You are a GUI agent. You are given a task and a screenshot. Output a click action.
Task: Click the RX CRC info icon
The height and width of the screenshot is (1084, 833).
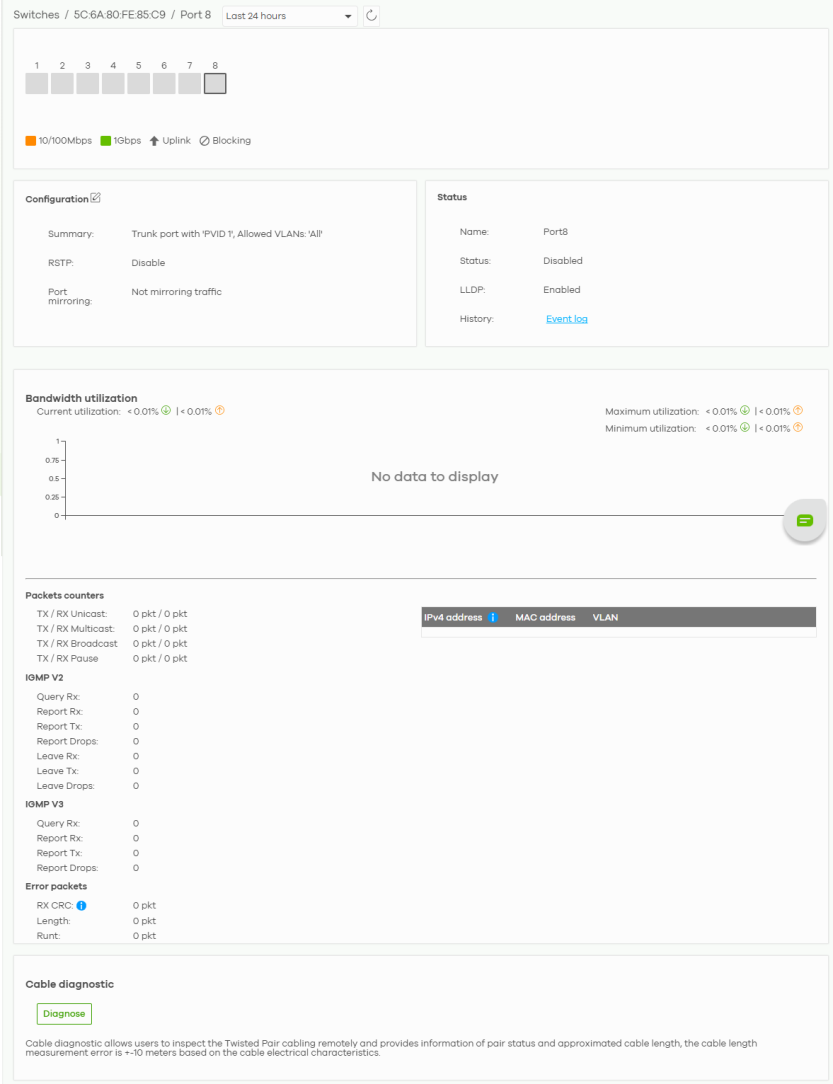(81, 906)
